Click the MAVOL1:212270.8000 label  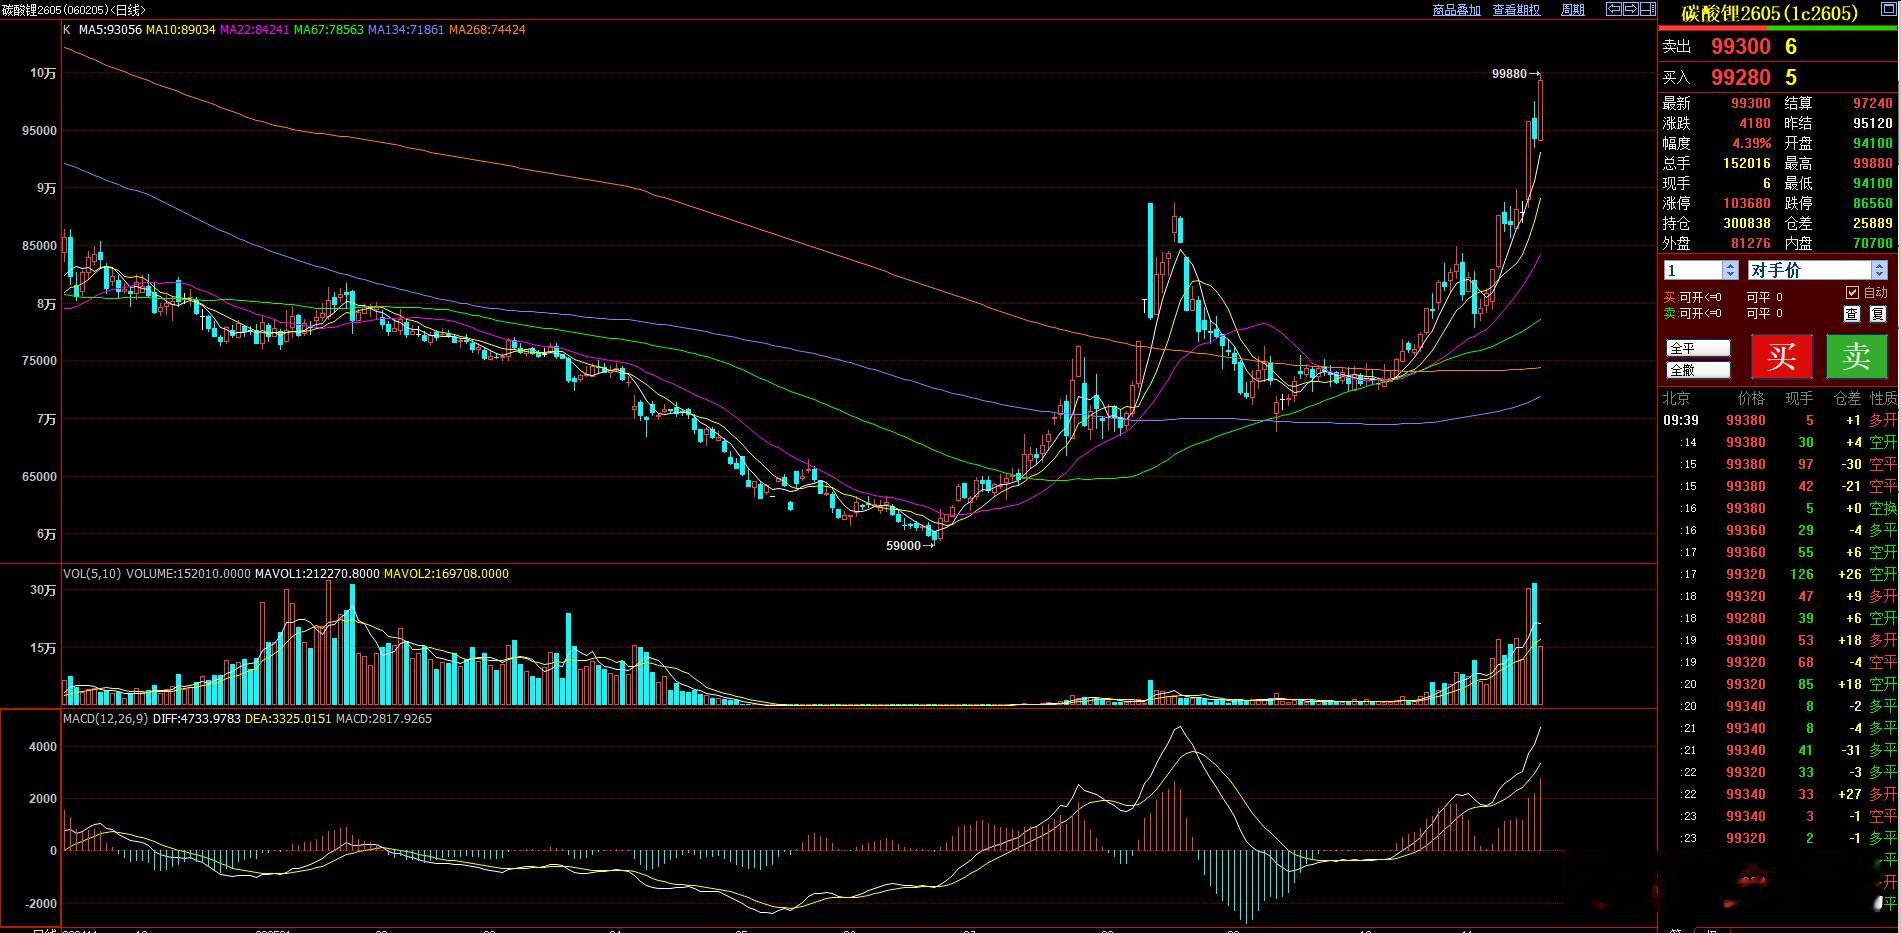[x=317, y=574]
